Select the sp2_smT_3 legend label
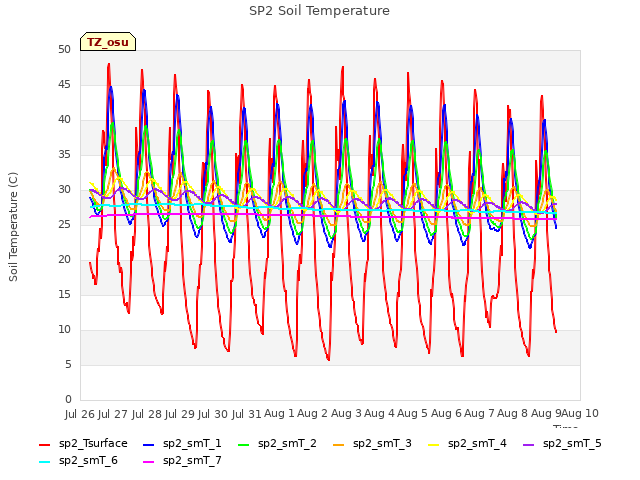 click(382, 444)
